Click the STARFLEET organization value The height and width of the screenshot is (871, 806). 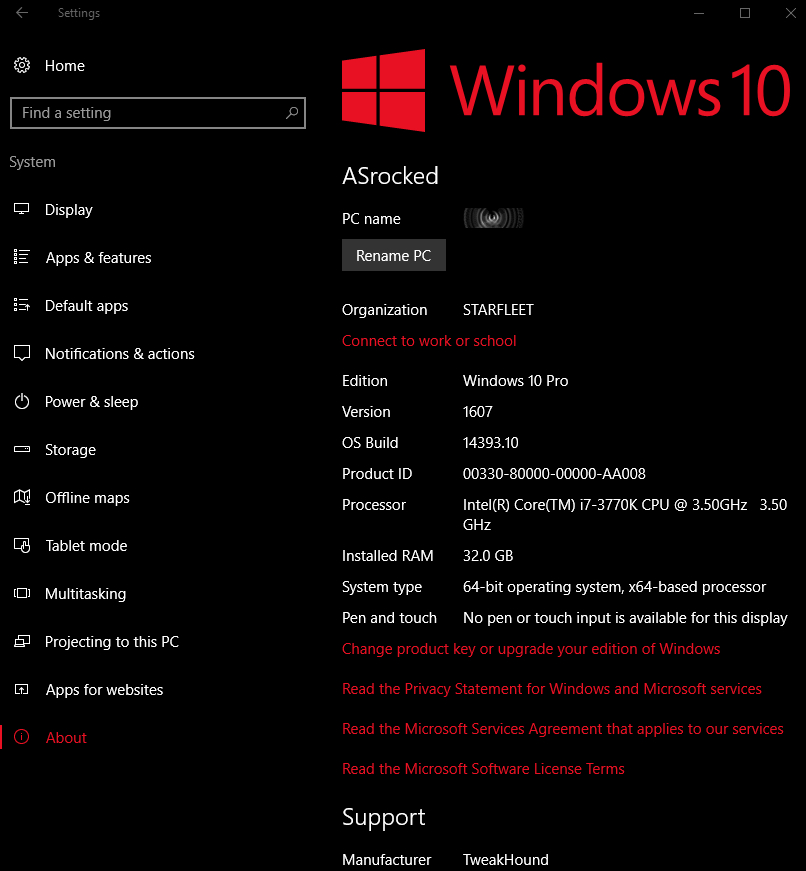click(498, 310)
